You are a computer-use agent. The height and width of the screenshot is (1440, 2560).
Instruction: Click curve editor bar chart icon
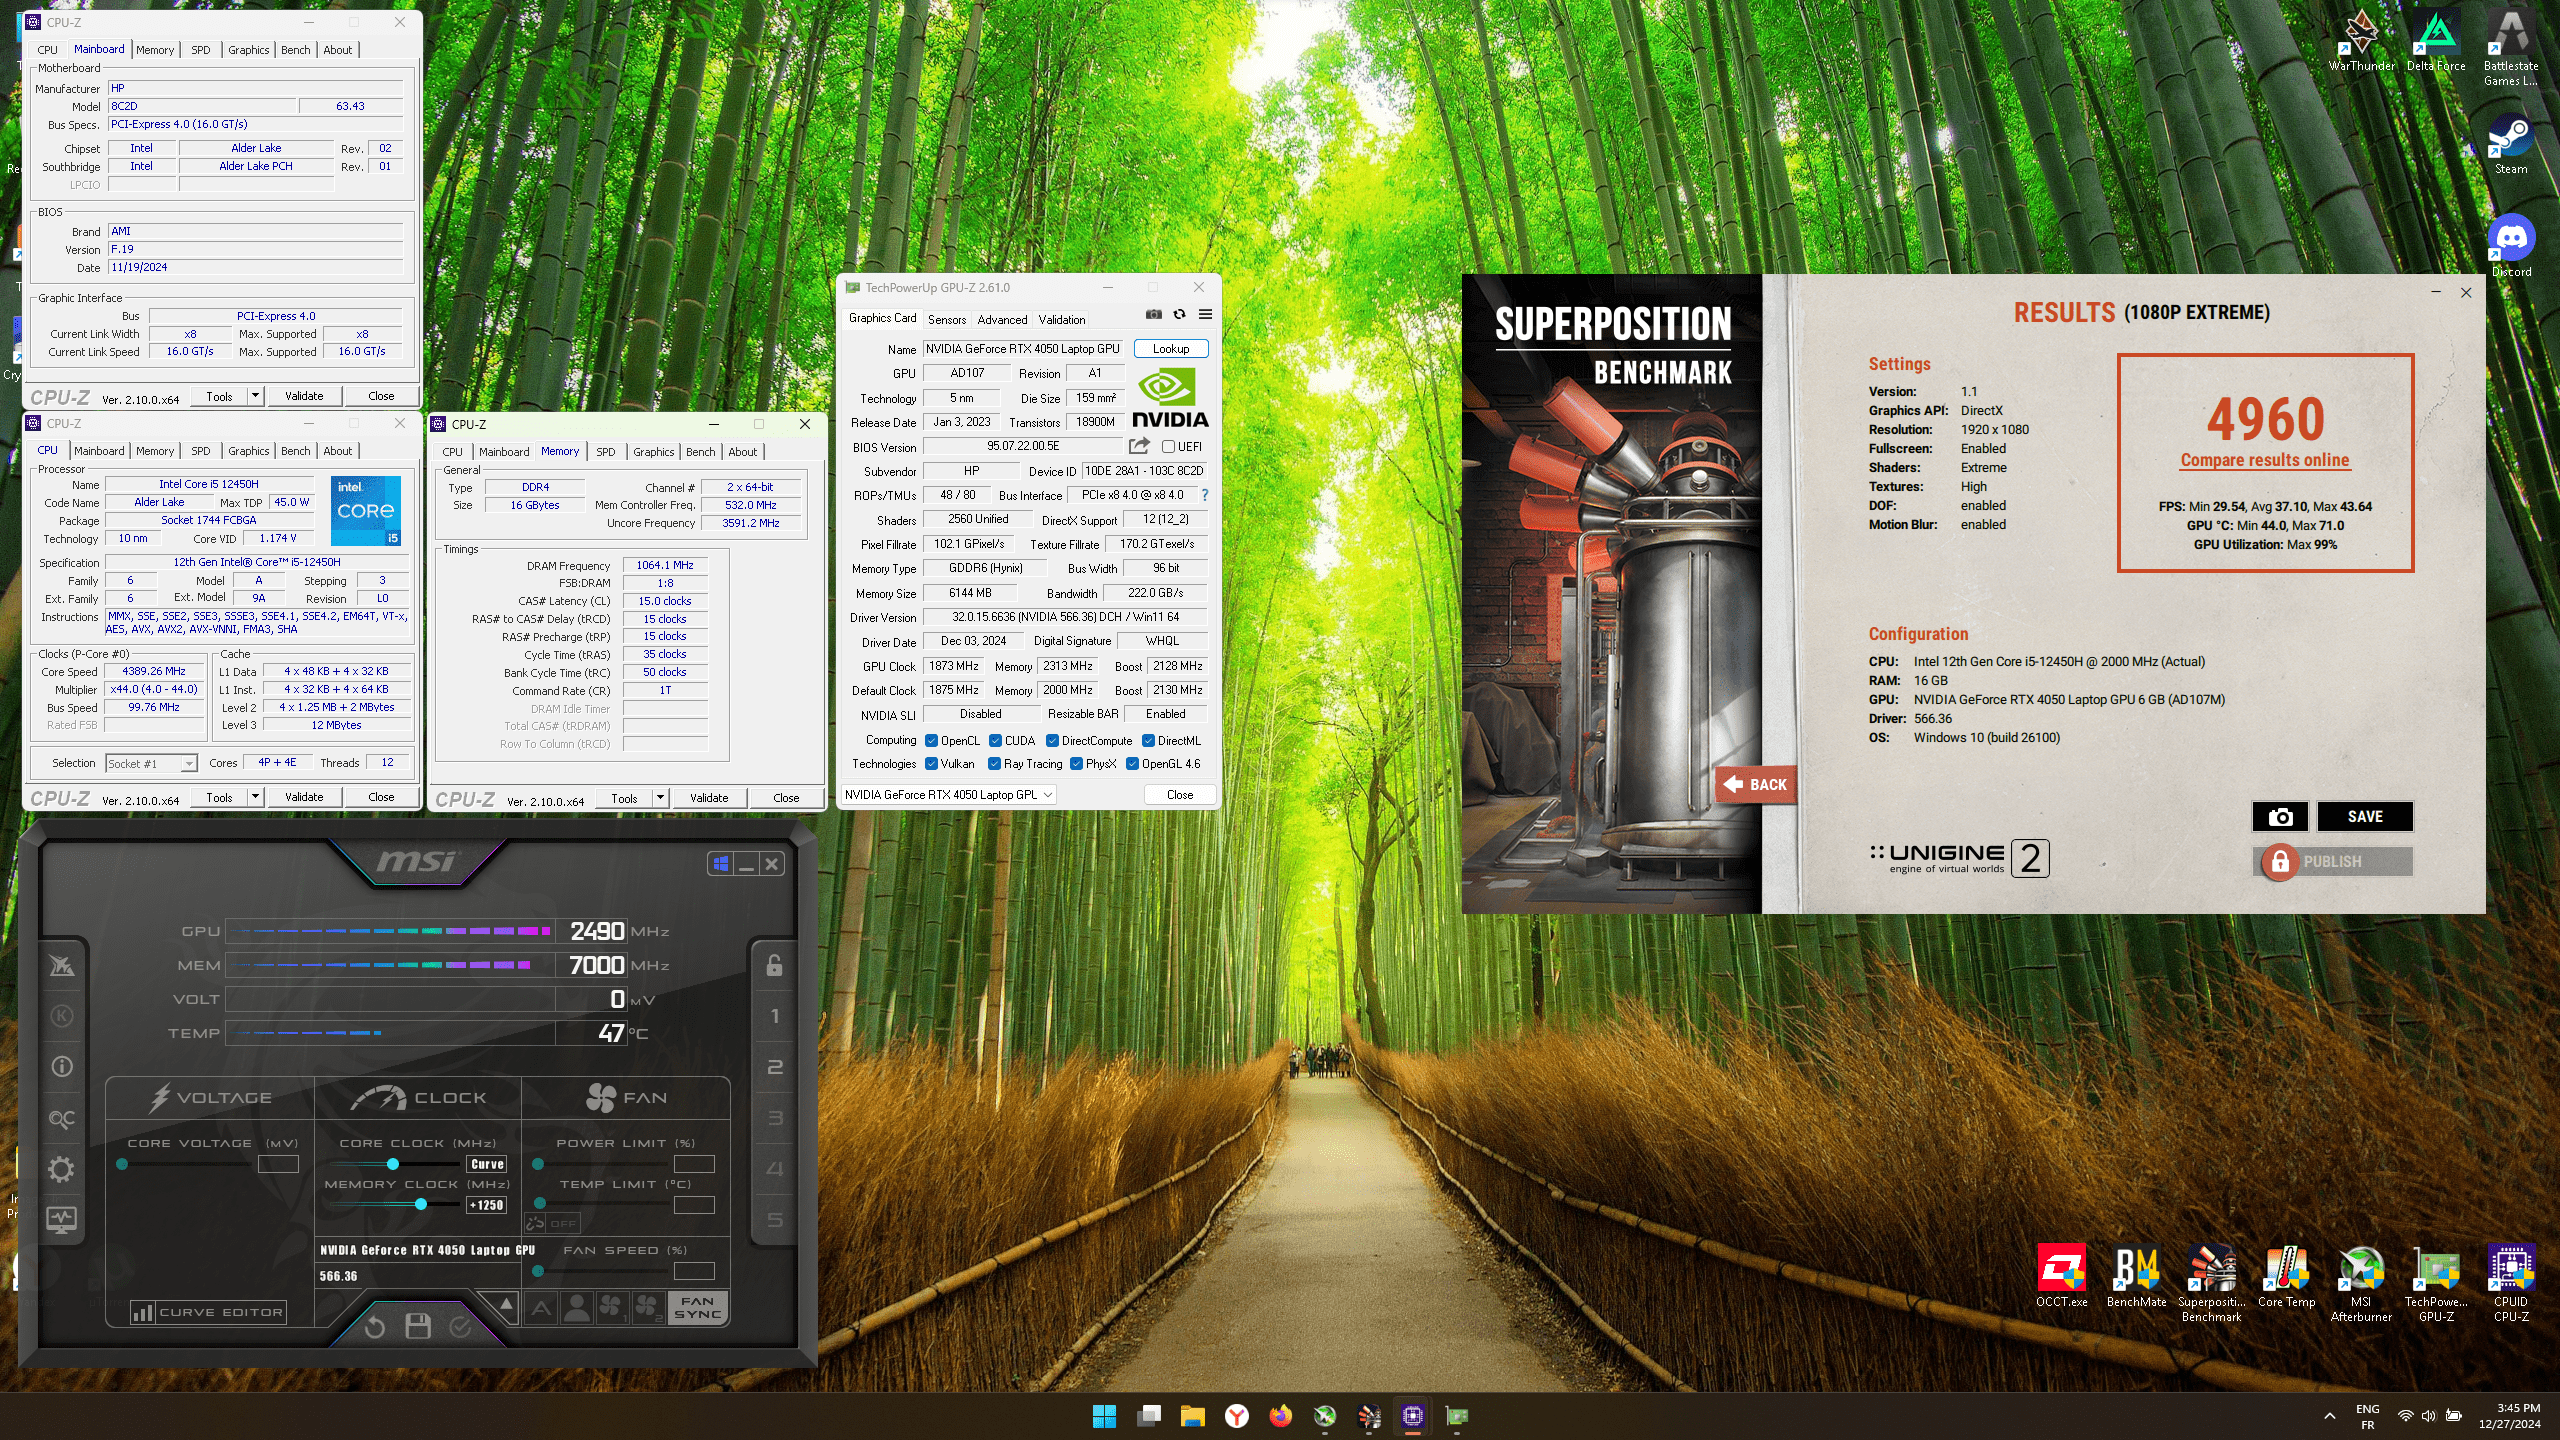tap(142, 1313)
